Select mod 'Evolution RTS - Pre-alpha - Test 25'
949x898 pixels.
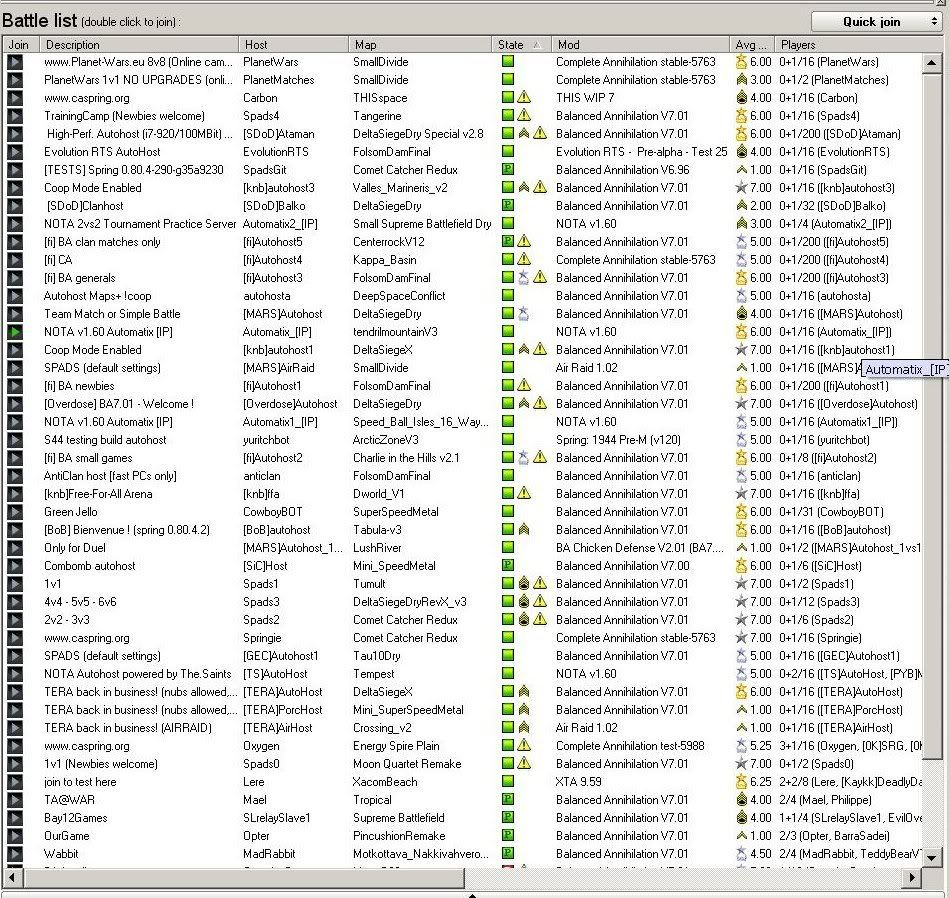pyautogui.click(x=642, y=152)
